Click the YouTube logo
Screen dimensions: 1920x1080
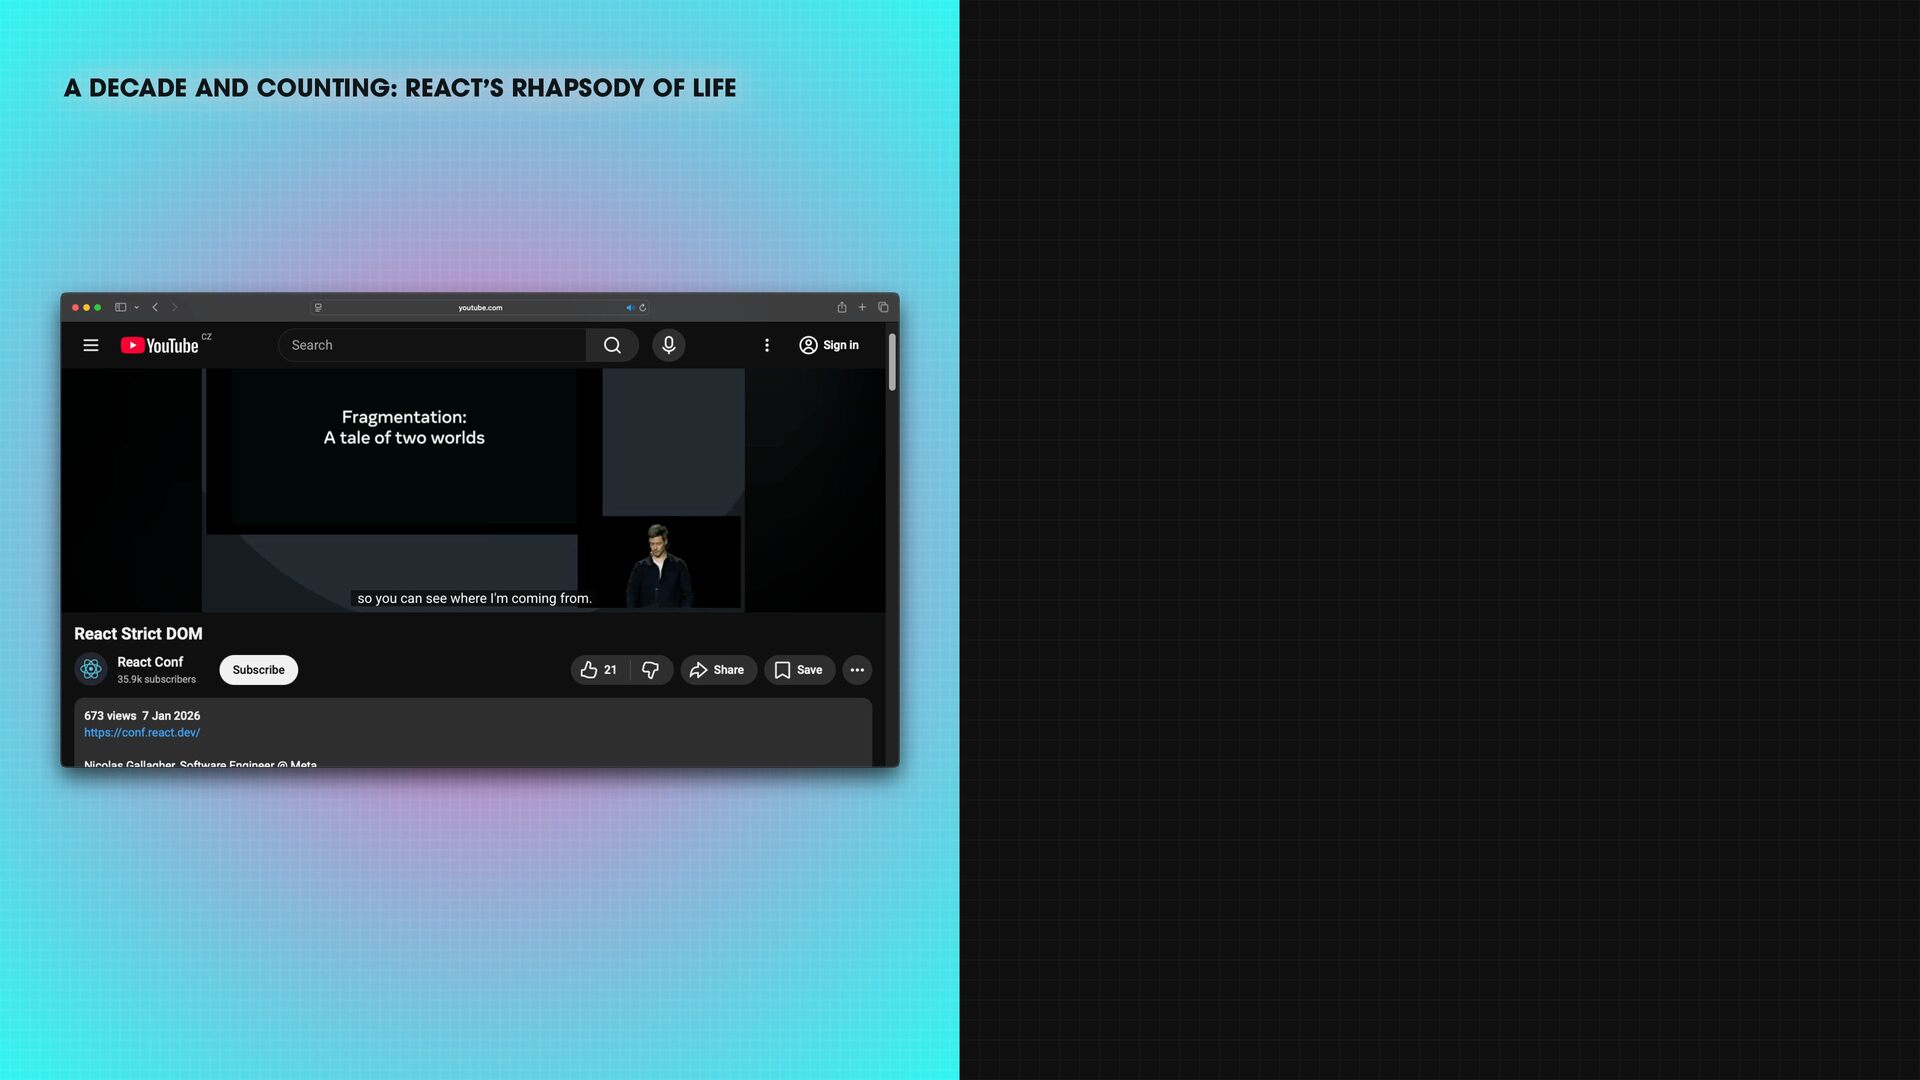click(160, 345)
